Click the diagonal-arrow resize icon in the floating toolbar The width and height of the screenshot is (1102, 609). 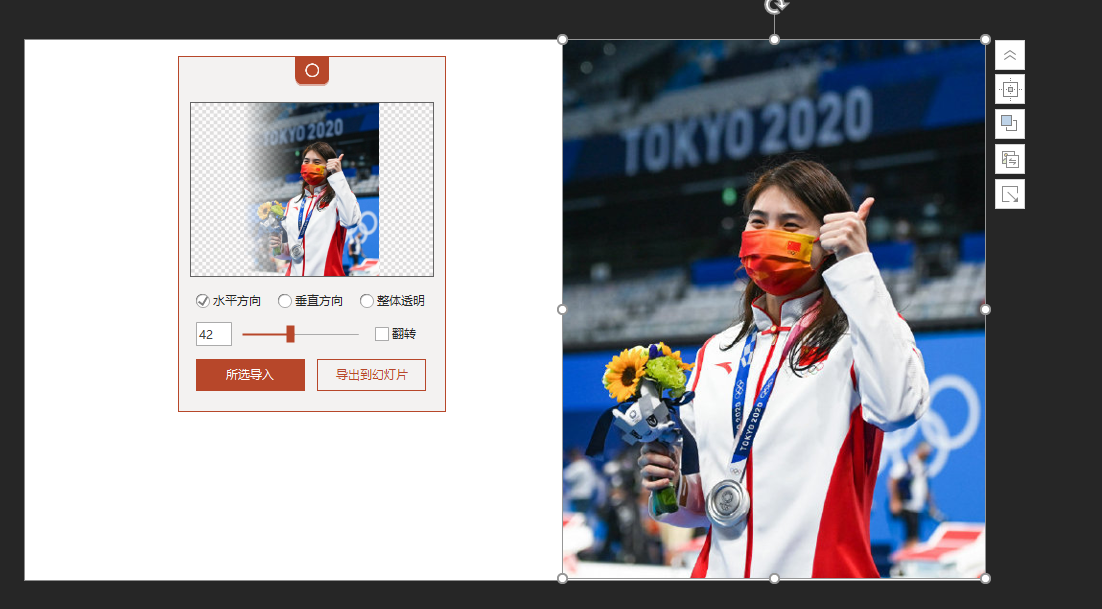pos(1010,194)
